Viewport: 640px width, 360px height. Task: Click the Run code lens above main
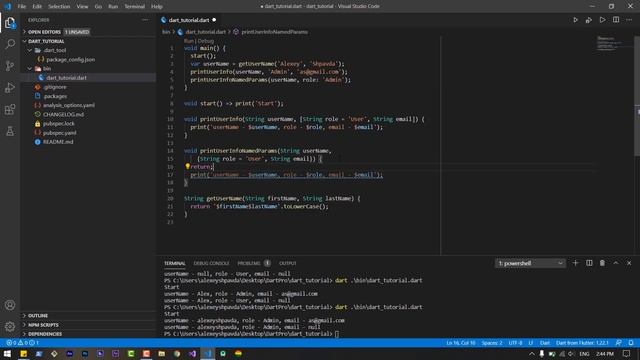tap(188, 41)
